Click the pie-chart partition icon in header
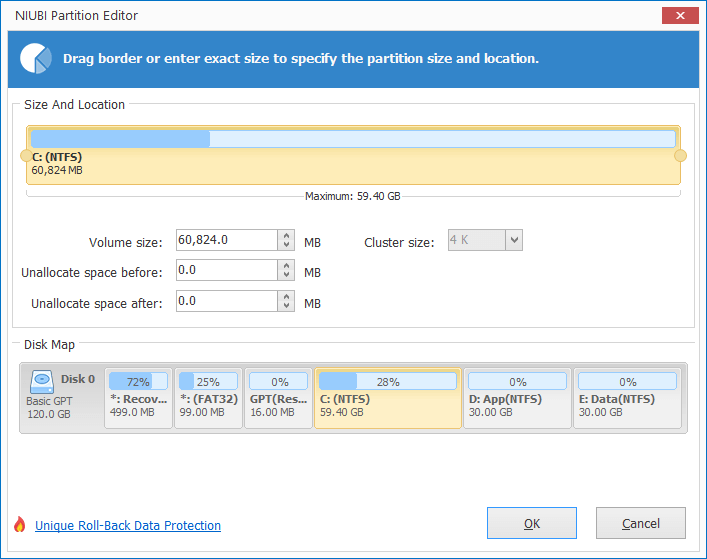This screenshot has height=559, width=707. [x=36, y=59]
